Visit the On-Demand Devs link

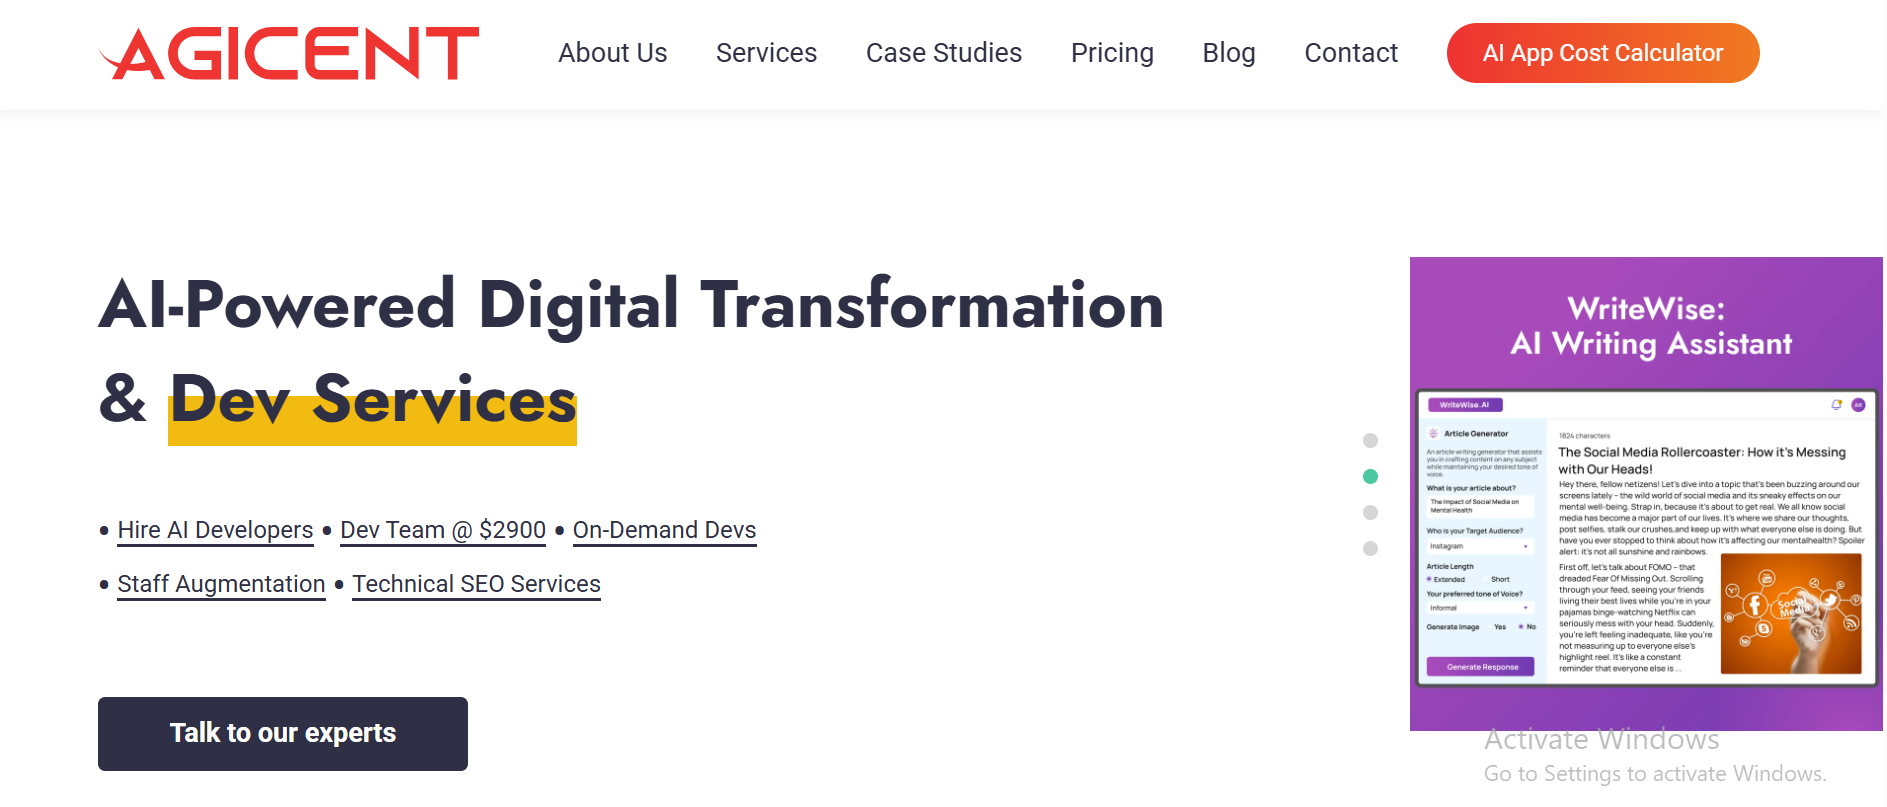(664, 530)
